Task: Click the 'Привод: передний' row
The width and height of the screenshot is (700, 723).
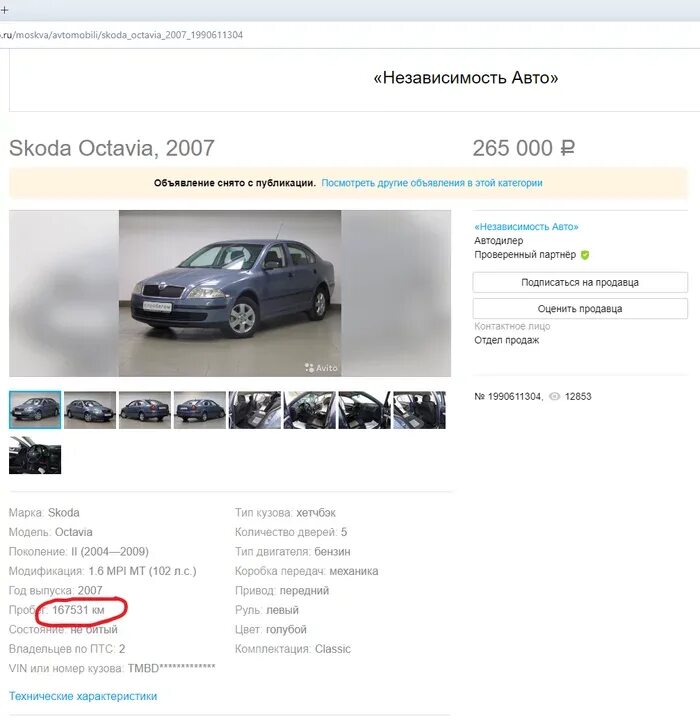Action: [282, 591]
